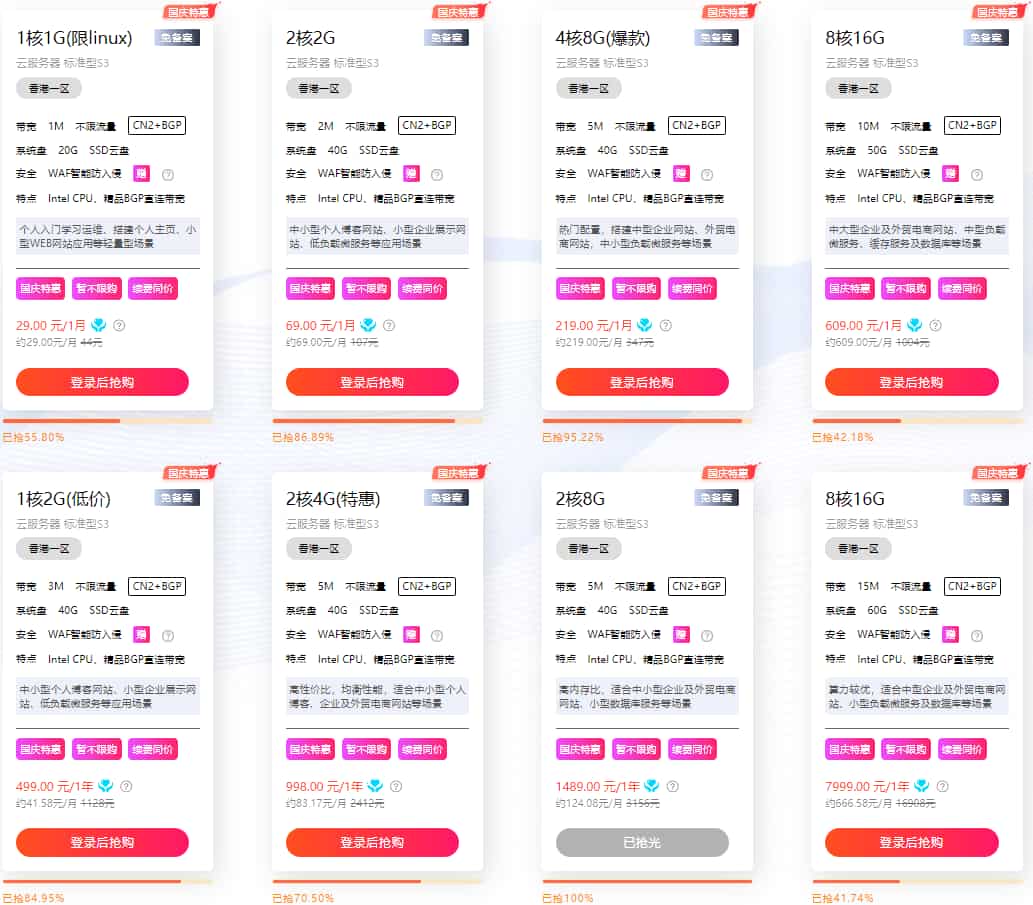The height and width of the screenshot is (905, 1033).
Task: Click the WAF help icon on 1核1G card
Action: point(169,174)
